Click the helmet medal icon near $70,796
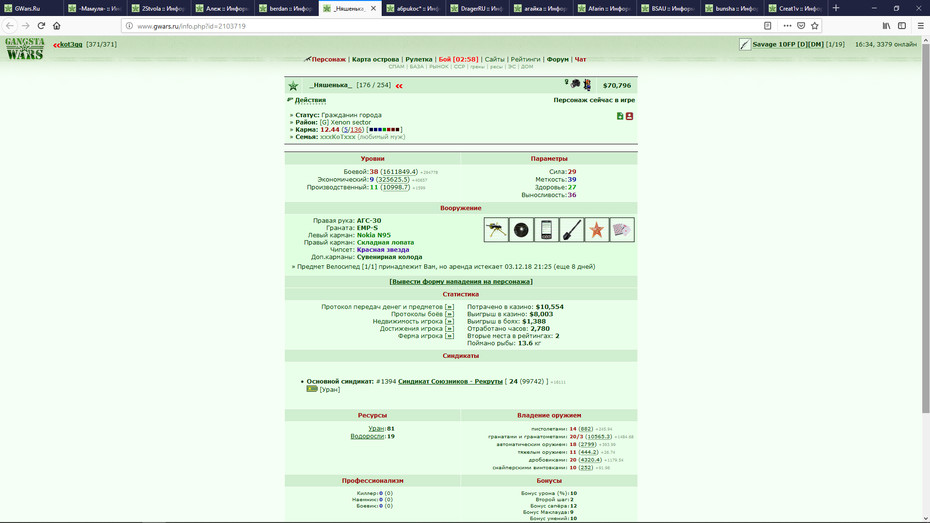 575,84
